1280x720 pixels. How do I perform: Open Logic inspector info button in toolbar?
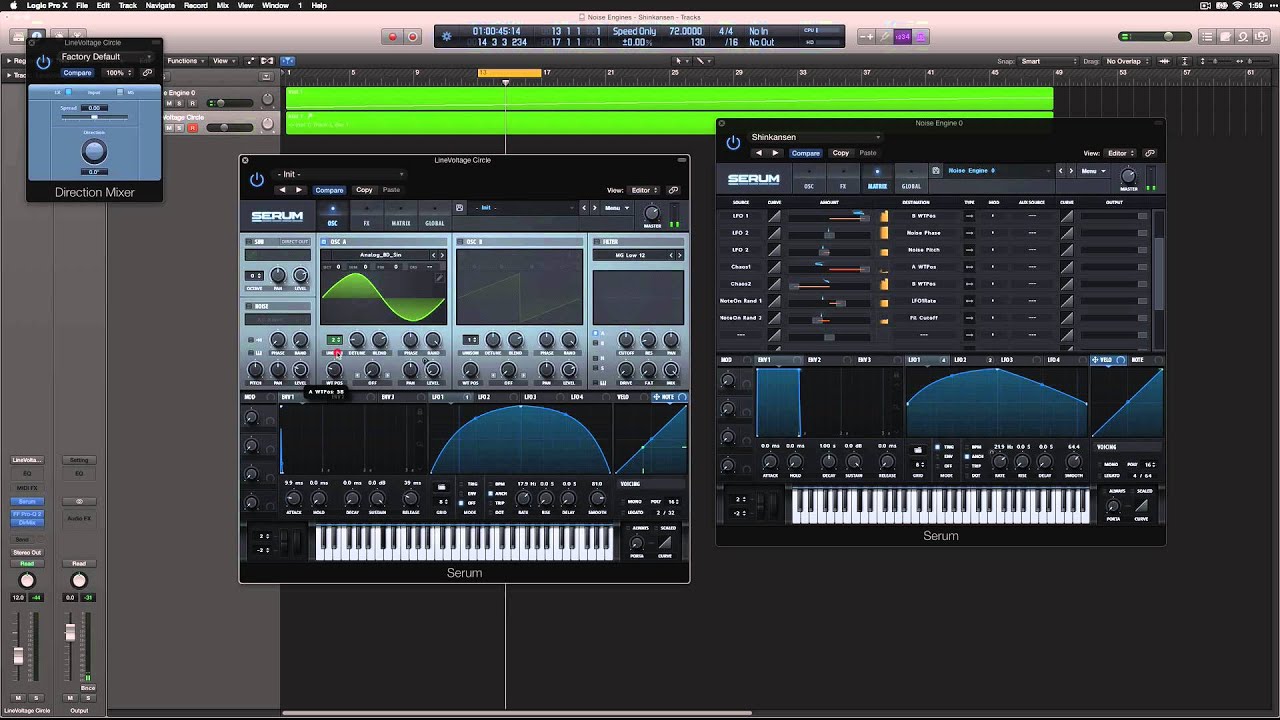click(35, 37)
